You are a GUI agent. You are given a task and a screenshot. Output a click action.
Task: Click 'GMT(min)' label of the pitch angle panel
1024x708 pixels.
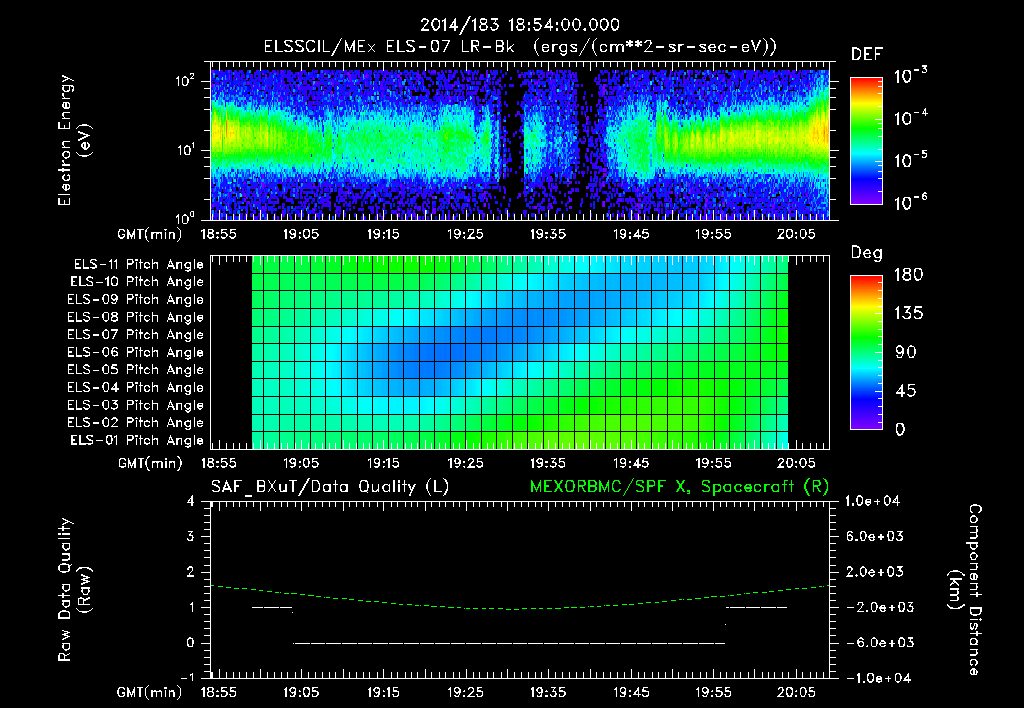click(150, 464)
